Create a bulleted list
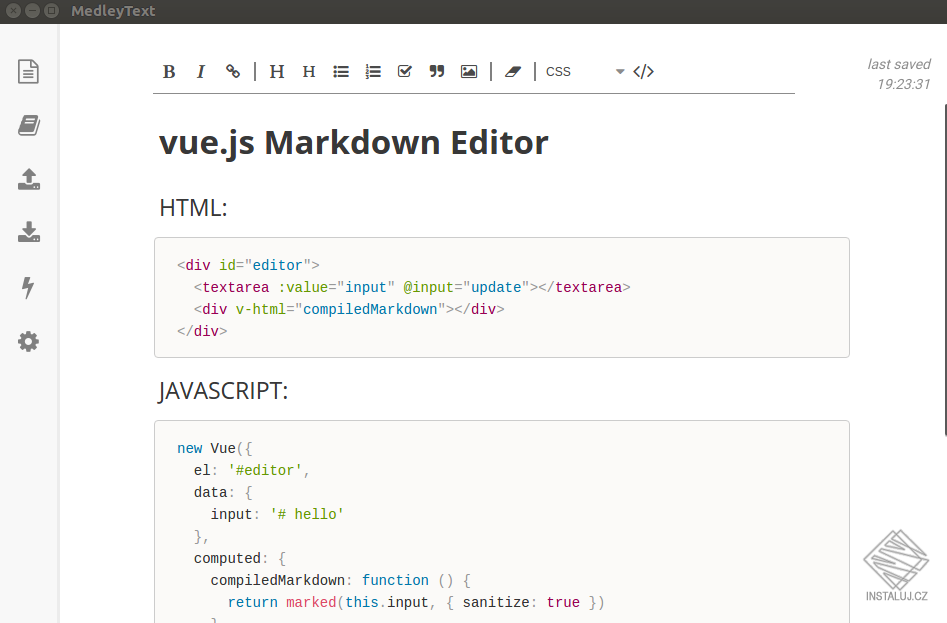This screenshot has width=947, height=623. click(x=341, y=72)
